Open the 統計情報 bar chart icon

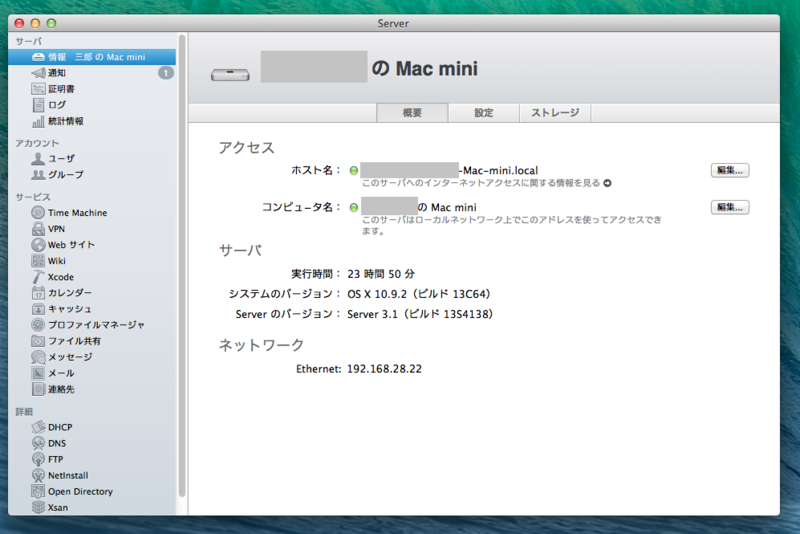[x=38, y=121]
